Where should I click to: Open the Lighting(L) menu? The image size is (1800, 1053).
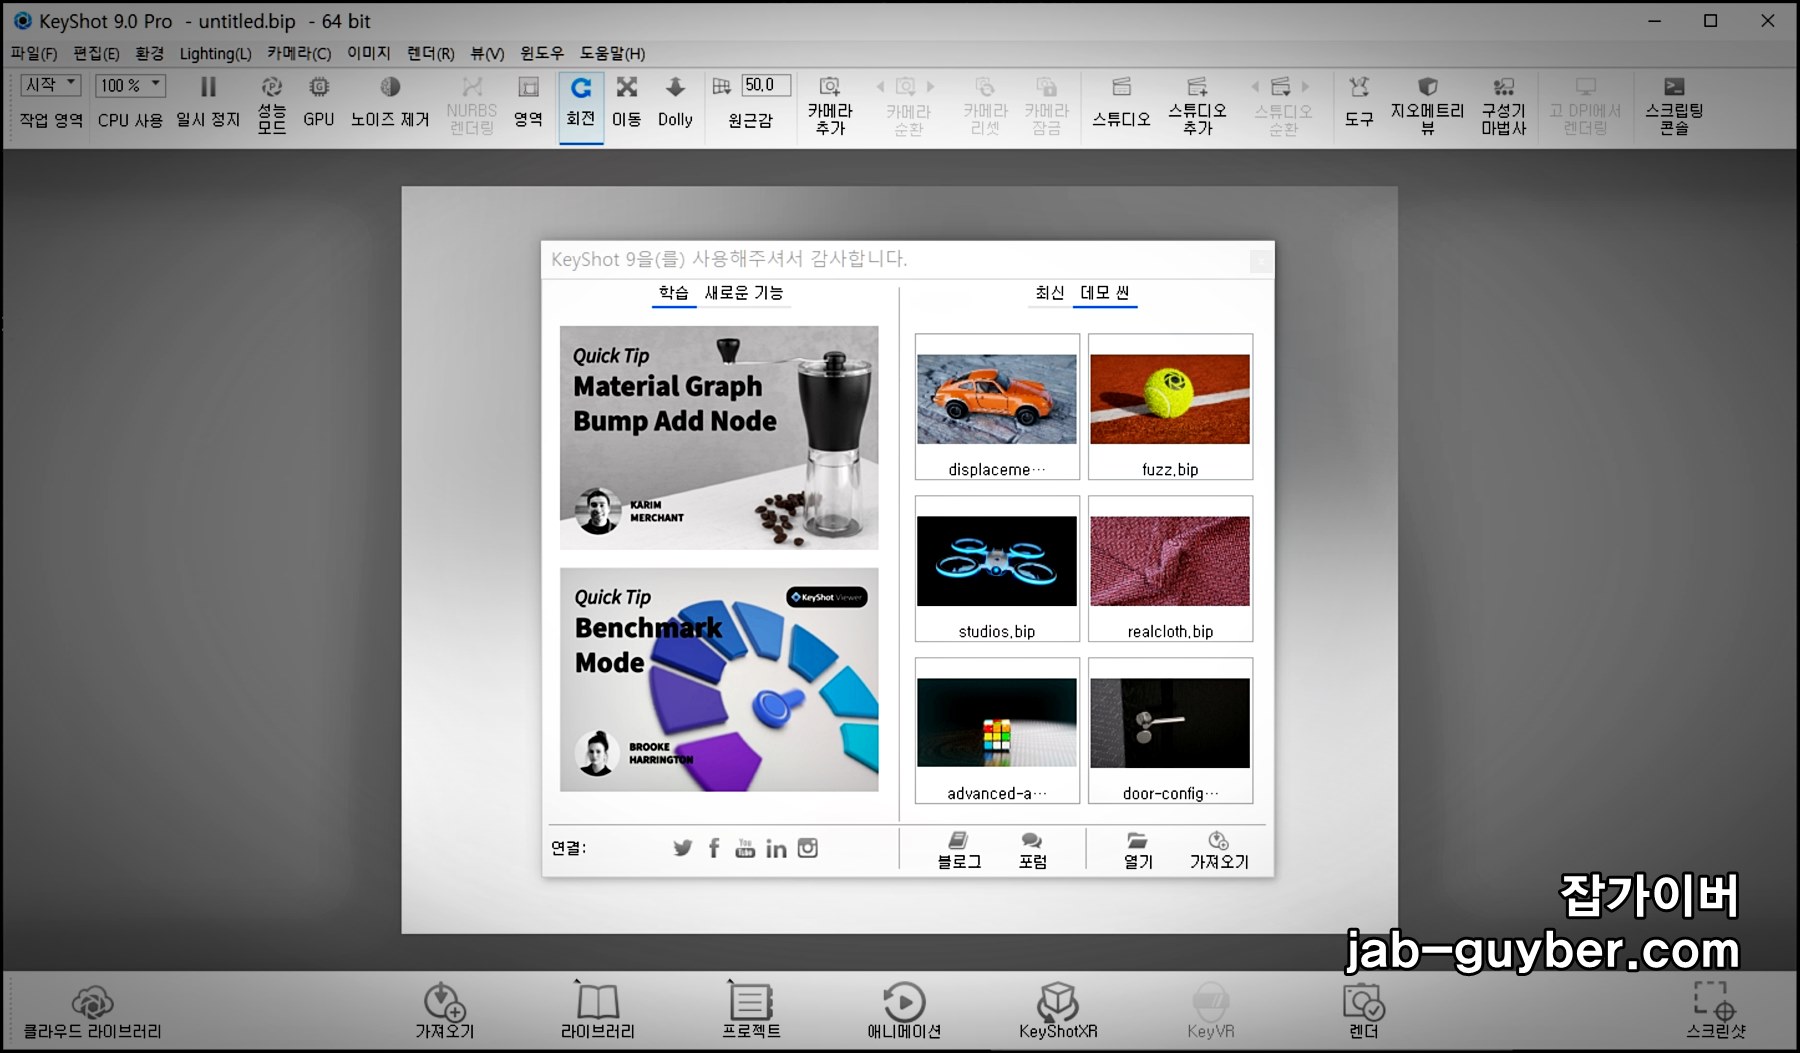click(x=215, y=53)
